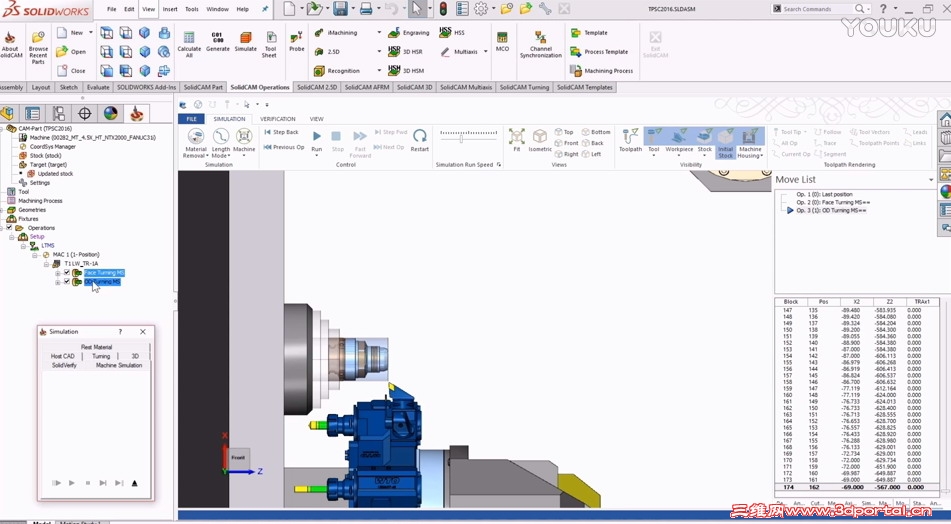Switch to the SolidCAM Turning tab
The width and height of the screenshot is (951, 524).
524,87
